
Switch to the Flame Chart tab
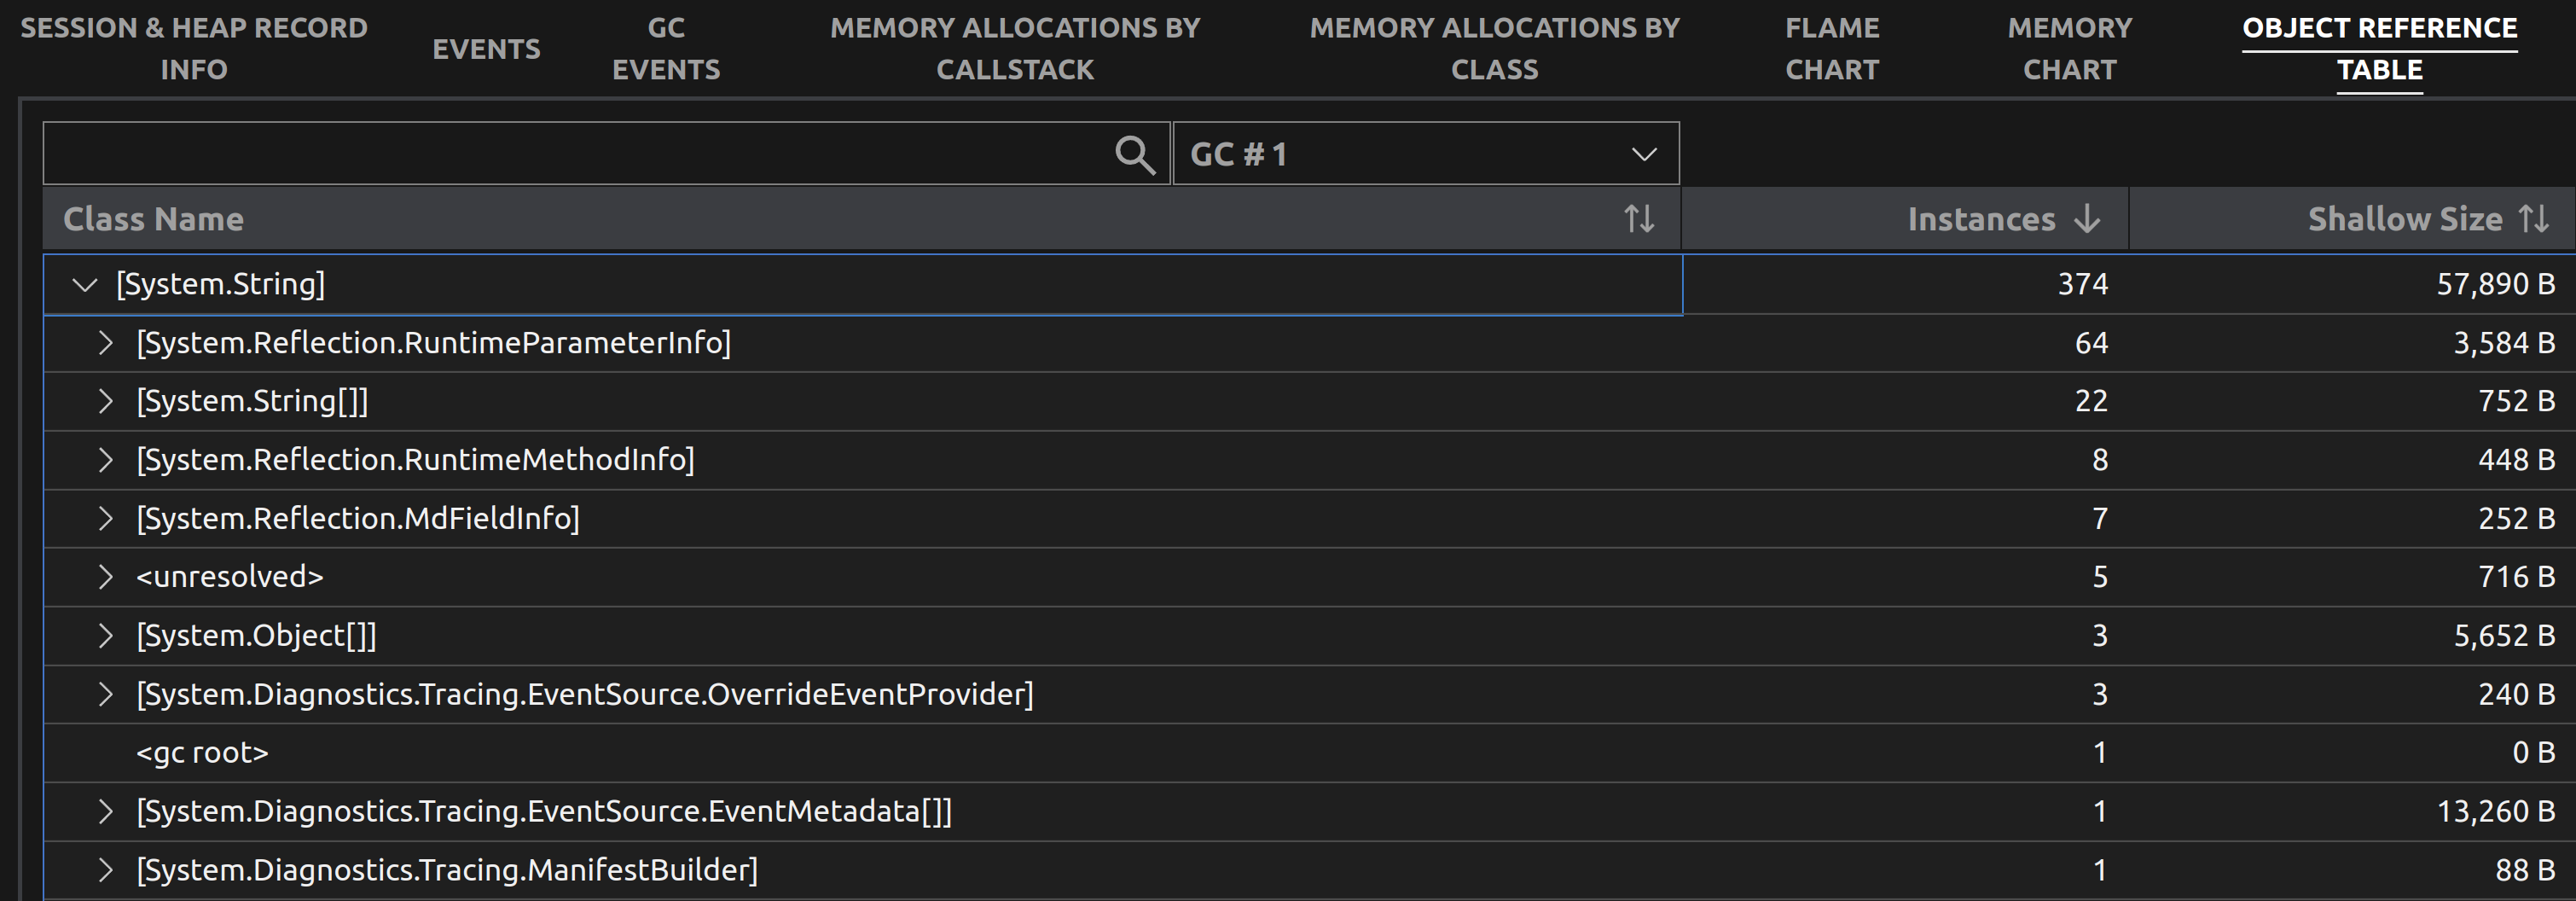coord(1832,48)
